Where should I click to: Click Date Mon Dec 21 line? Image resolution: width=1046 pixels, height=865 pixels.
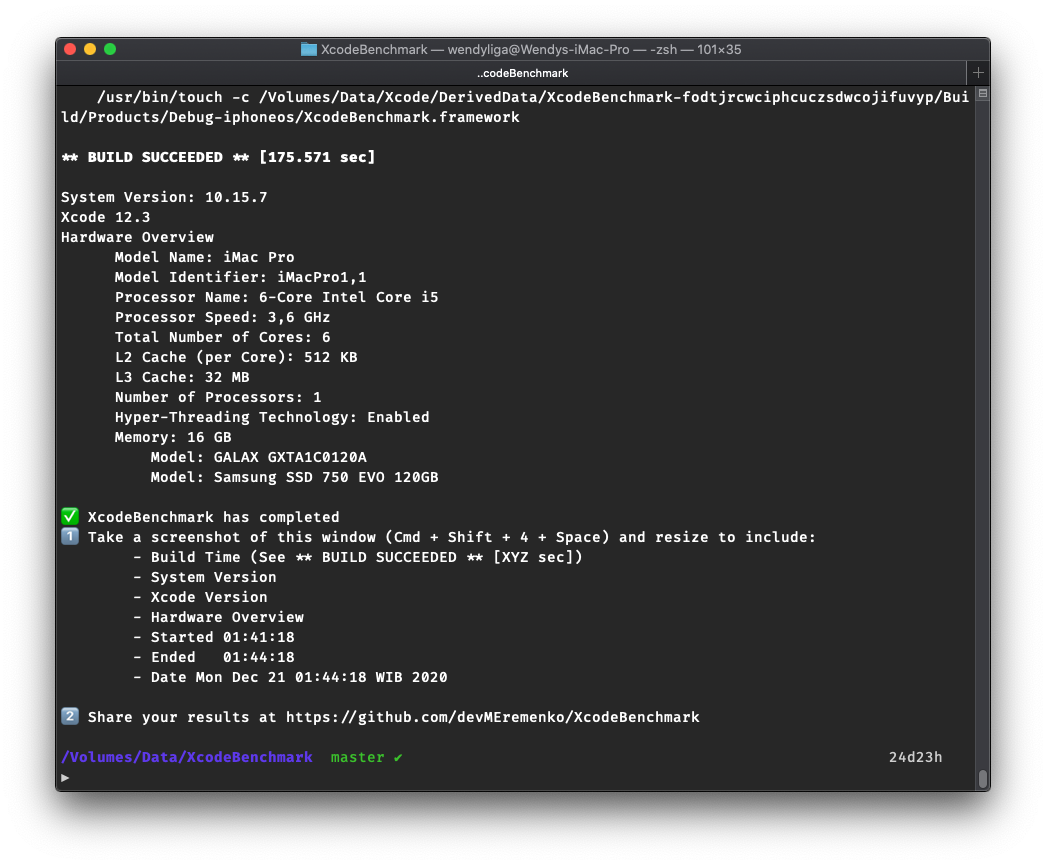(x=290, y=678)
